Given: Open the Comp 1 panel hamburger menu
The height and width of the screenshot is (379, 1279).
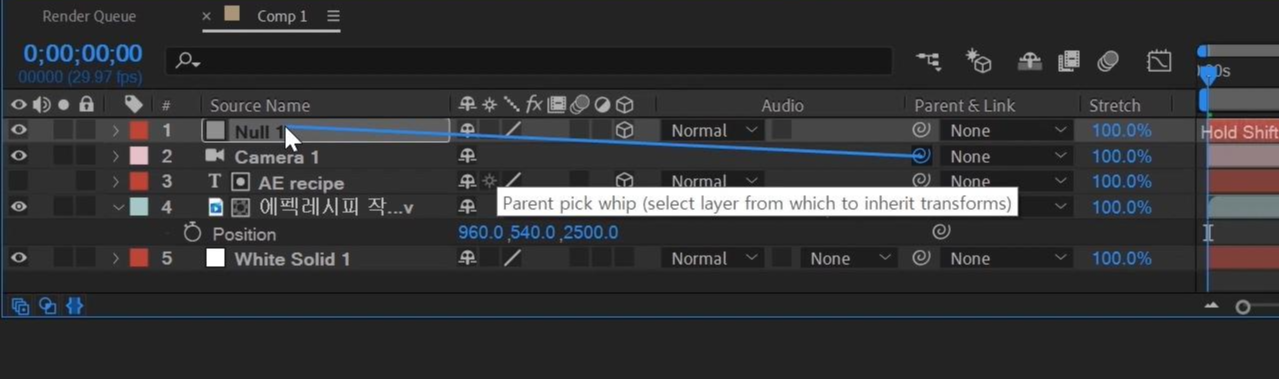Looking at the screenshot, I should point(333,16).
